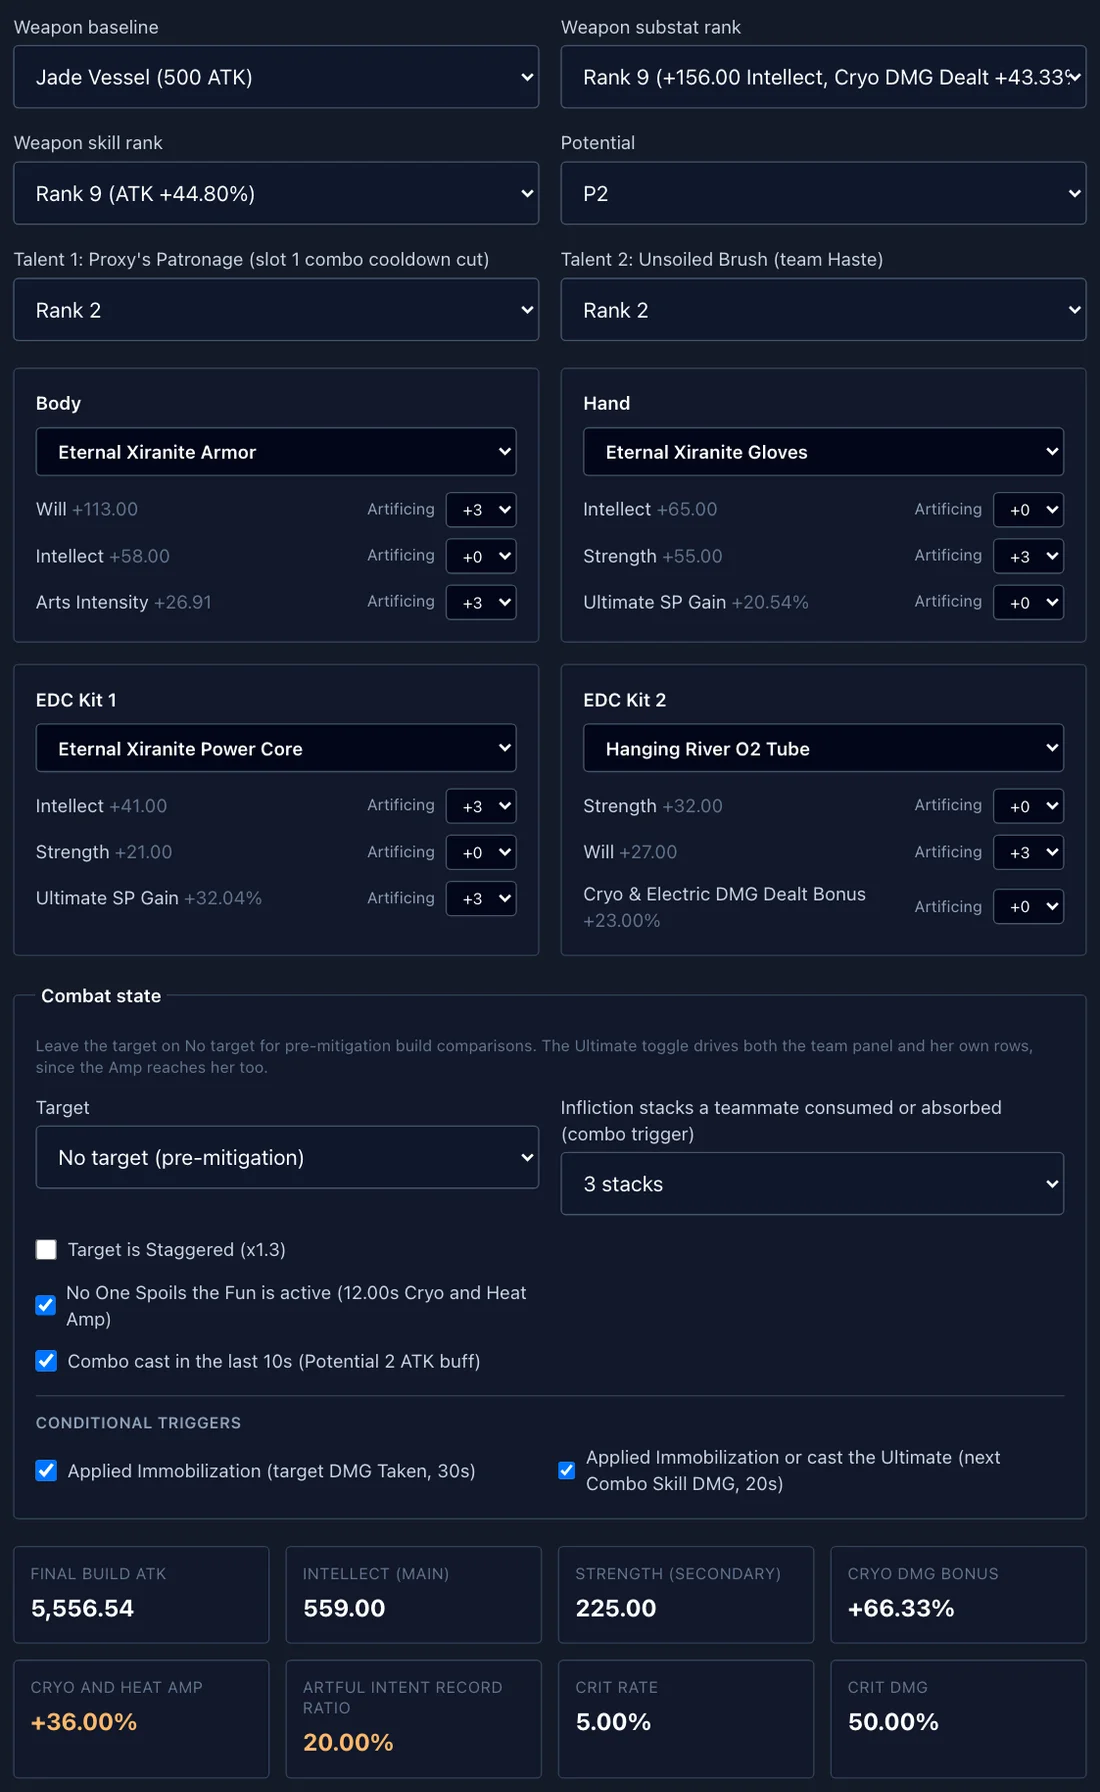Change Artificing level for Intellect +41.00
1100x1792 pixels.
coord(481,806)
